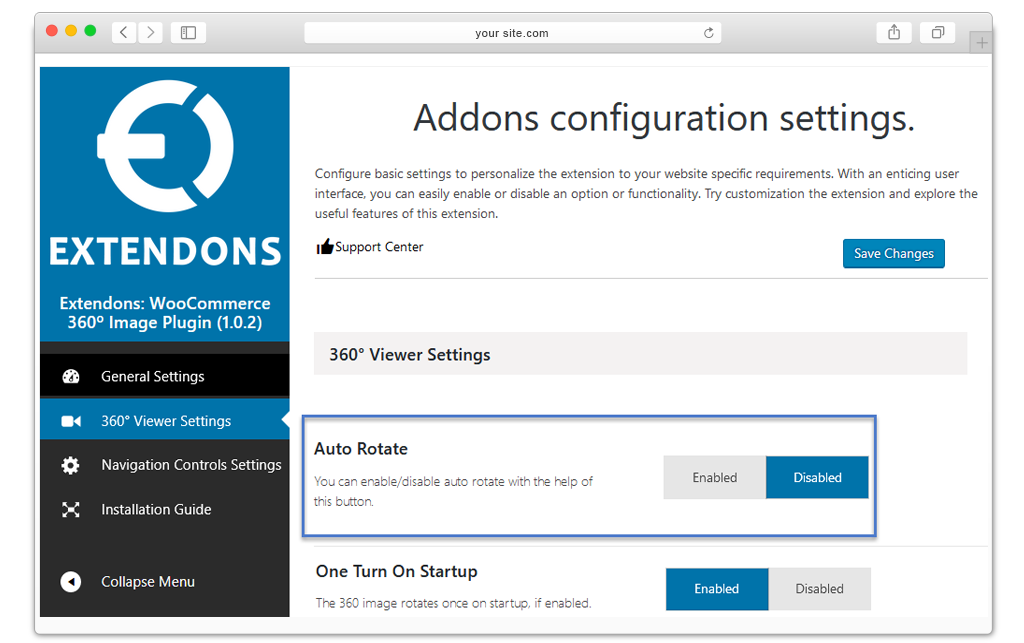This screenshot has width=1024, height=643.
Task: Open a new tab with plus button
Action: [981, 43]
